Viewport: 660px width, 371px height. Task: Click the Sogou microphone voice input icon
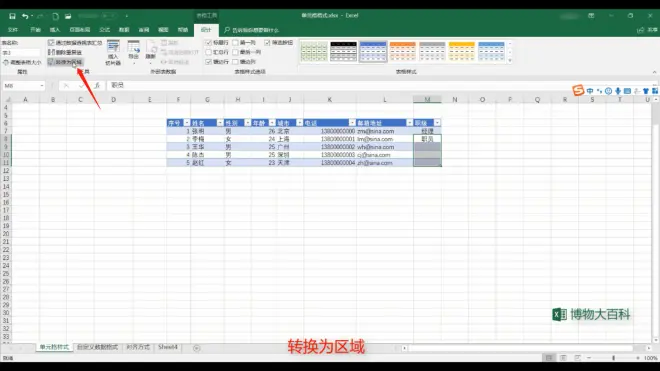tap(617, 91)
